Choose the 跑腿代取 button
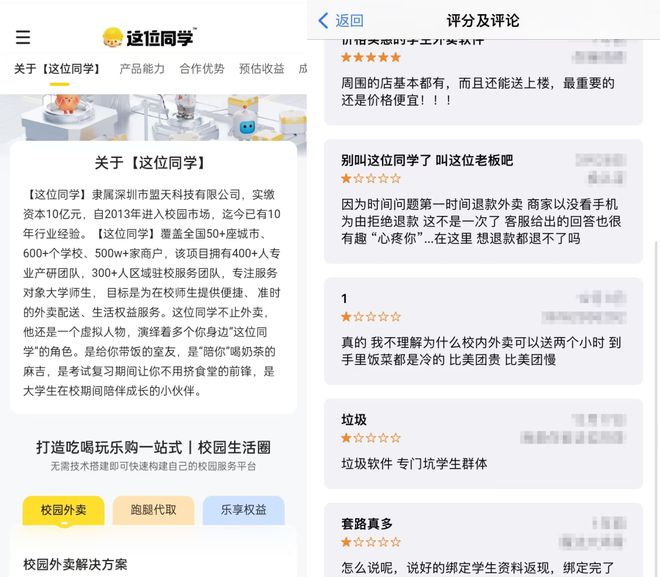The height and width of the screenshot is (577, 660). pos(154,510)
